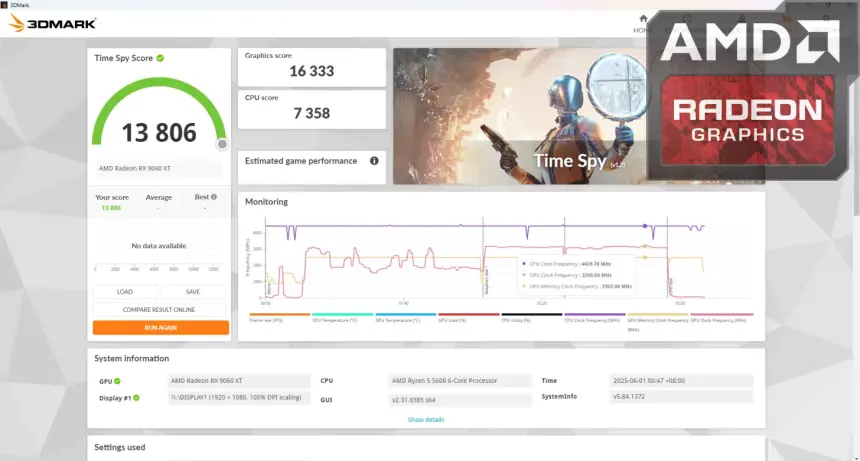Expand system info with Show details
This screenshot has width=860, height=461.
[x=425, y=419]
